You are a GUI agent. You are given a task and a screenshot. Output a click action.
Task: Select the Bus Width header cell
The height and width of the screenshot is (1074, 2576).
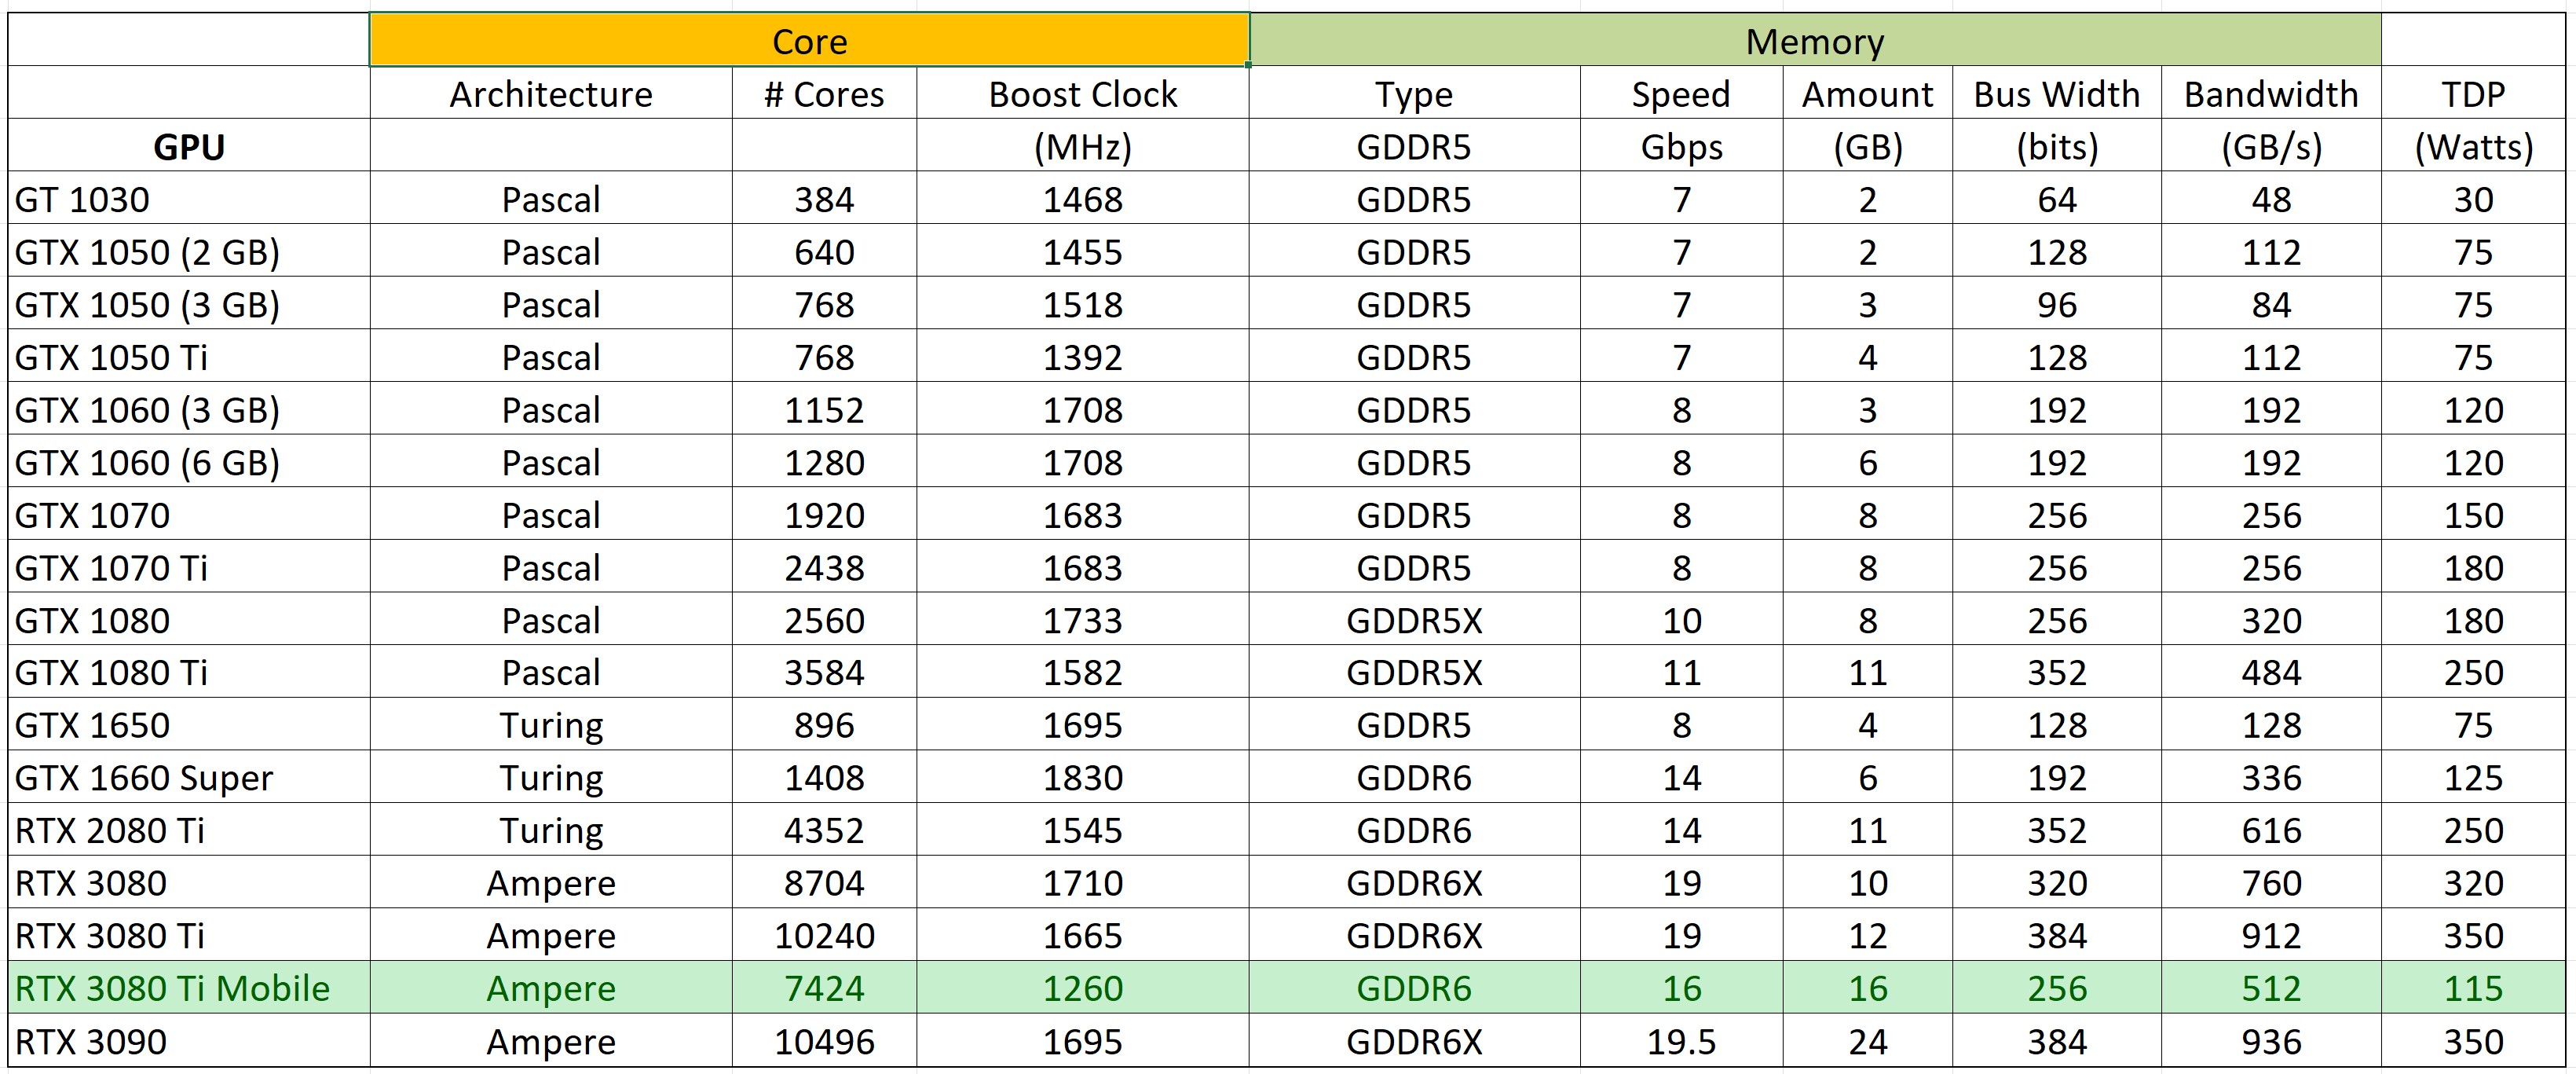[x=2056, y=94]
